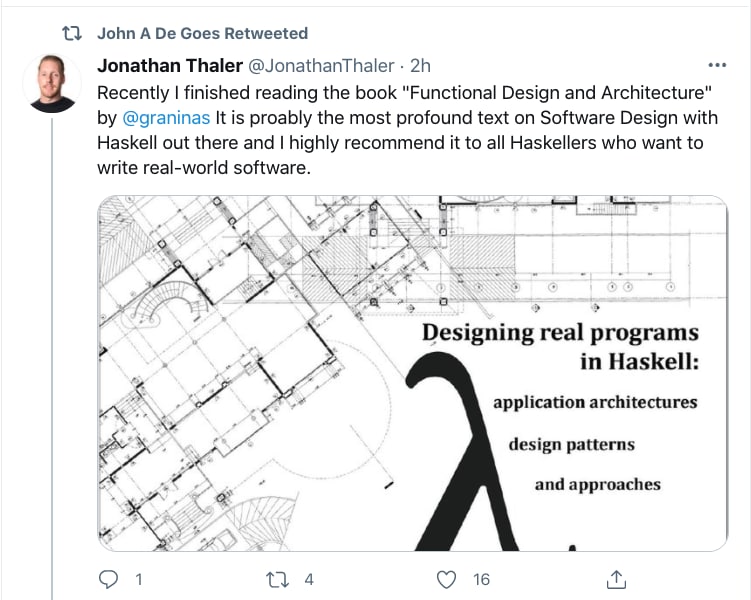Click the Jonathan Thaler display name
The image size is (751, 600).
click(x=170, y=66)
